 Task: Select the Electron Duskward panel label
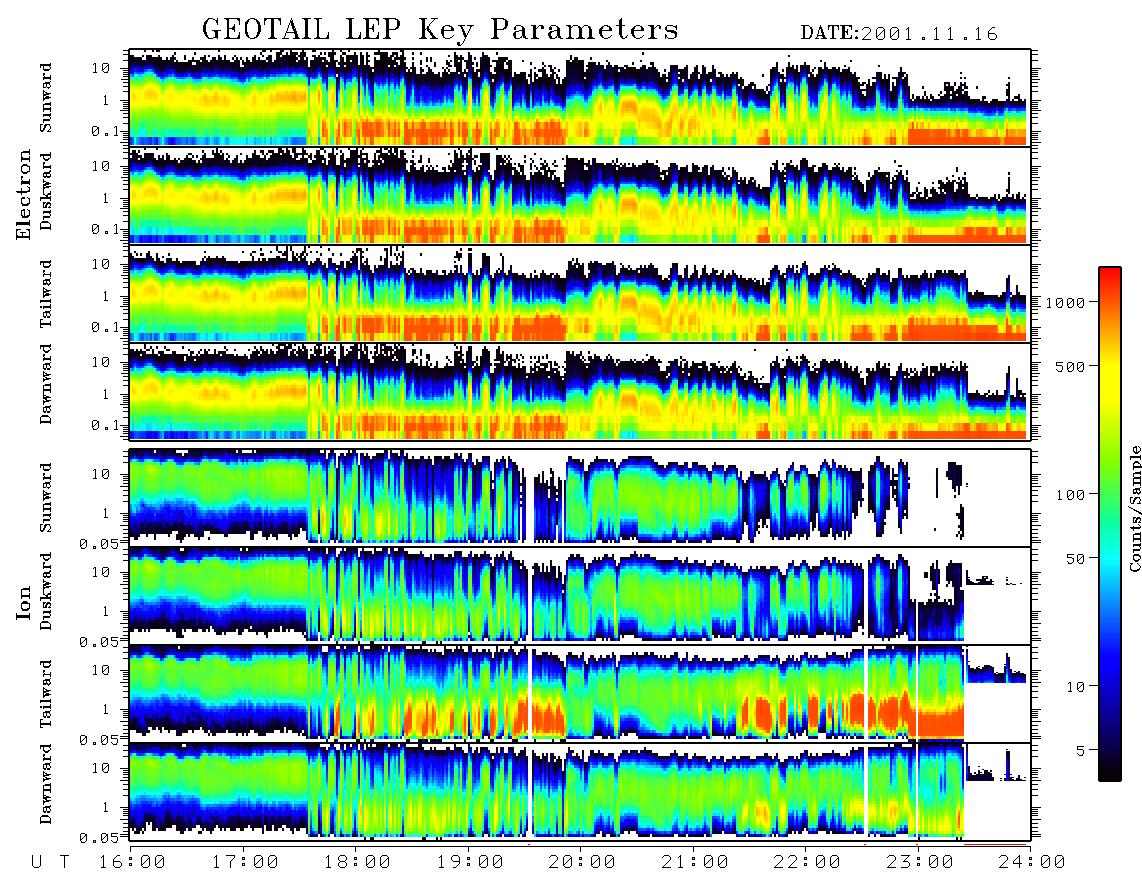(x=46, y=191)
